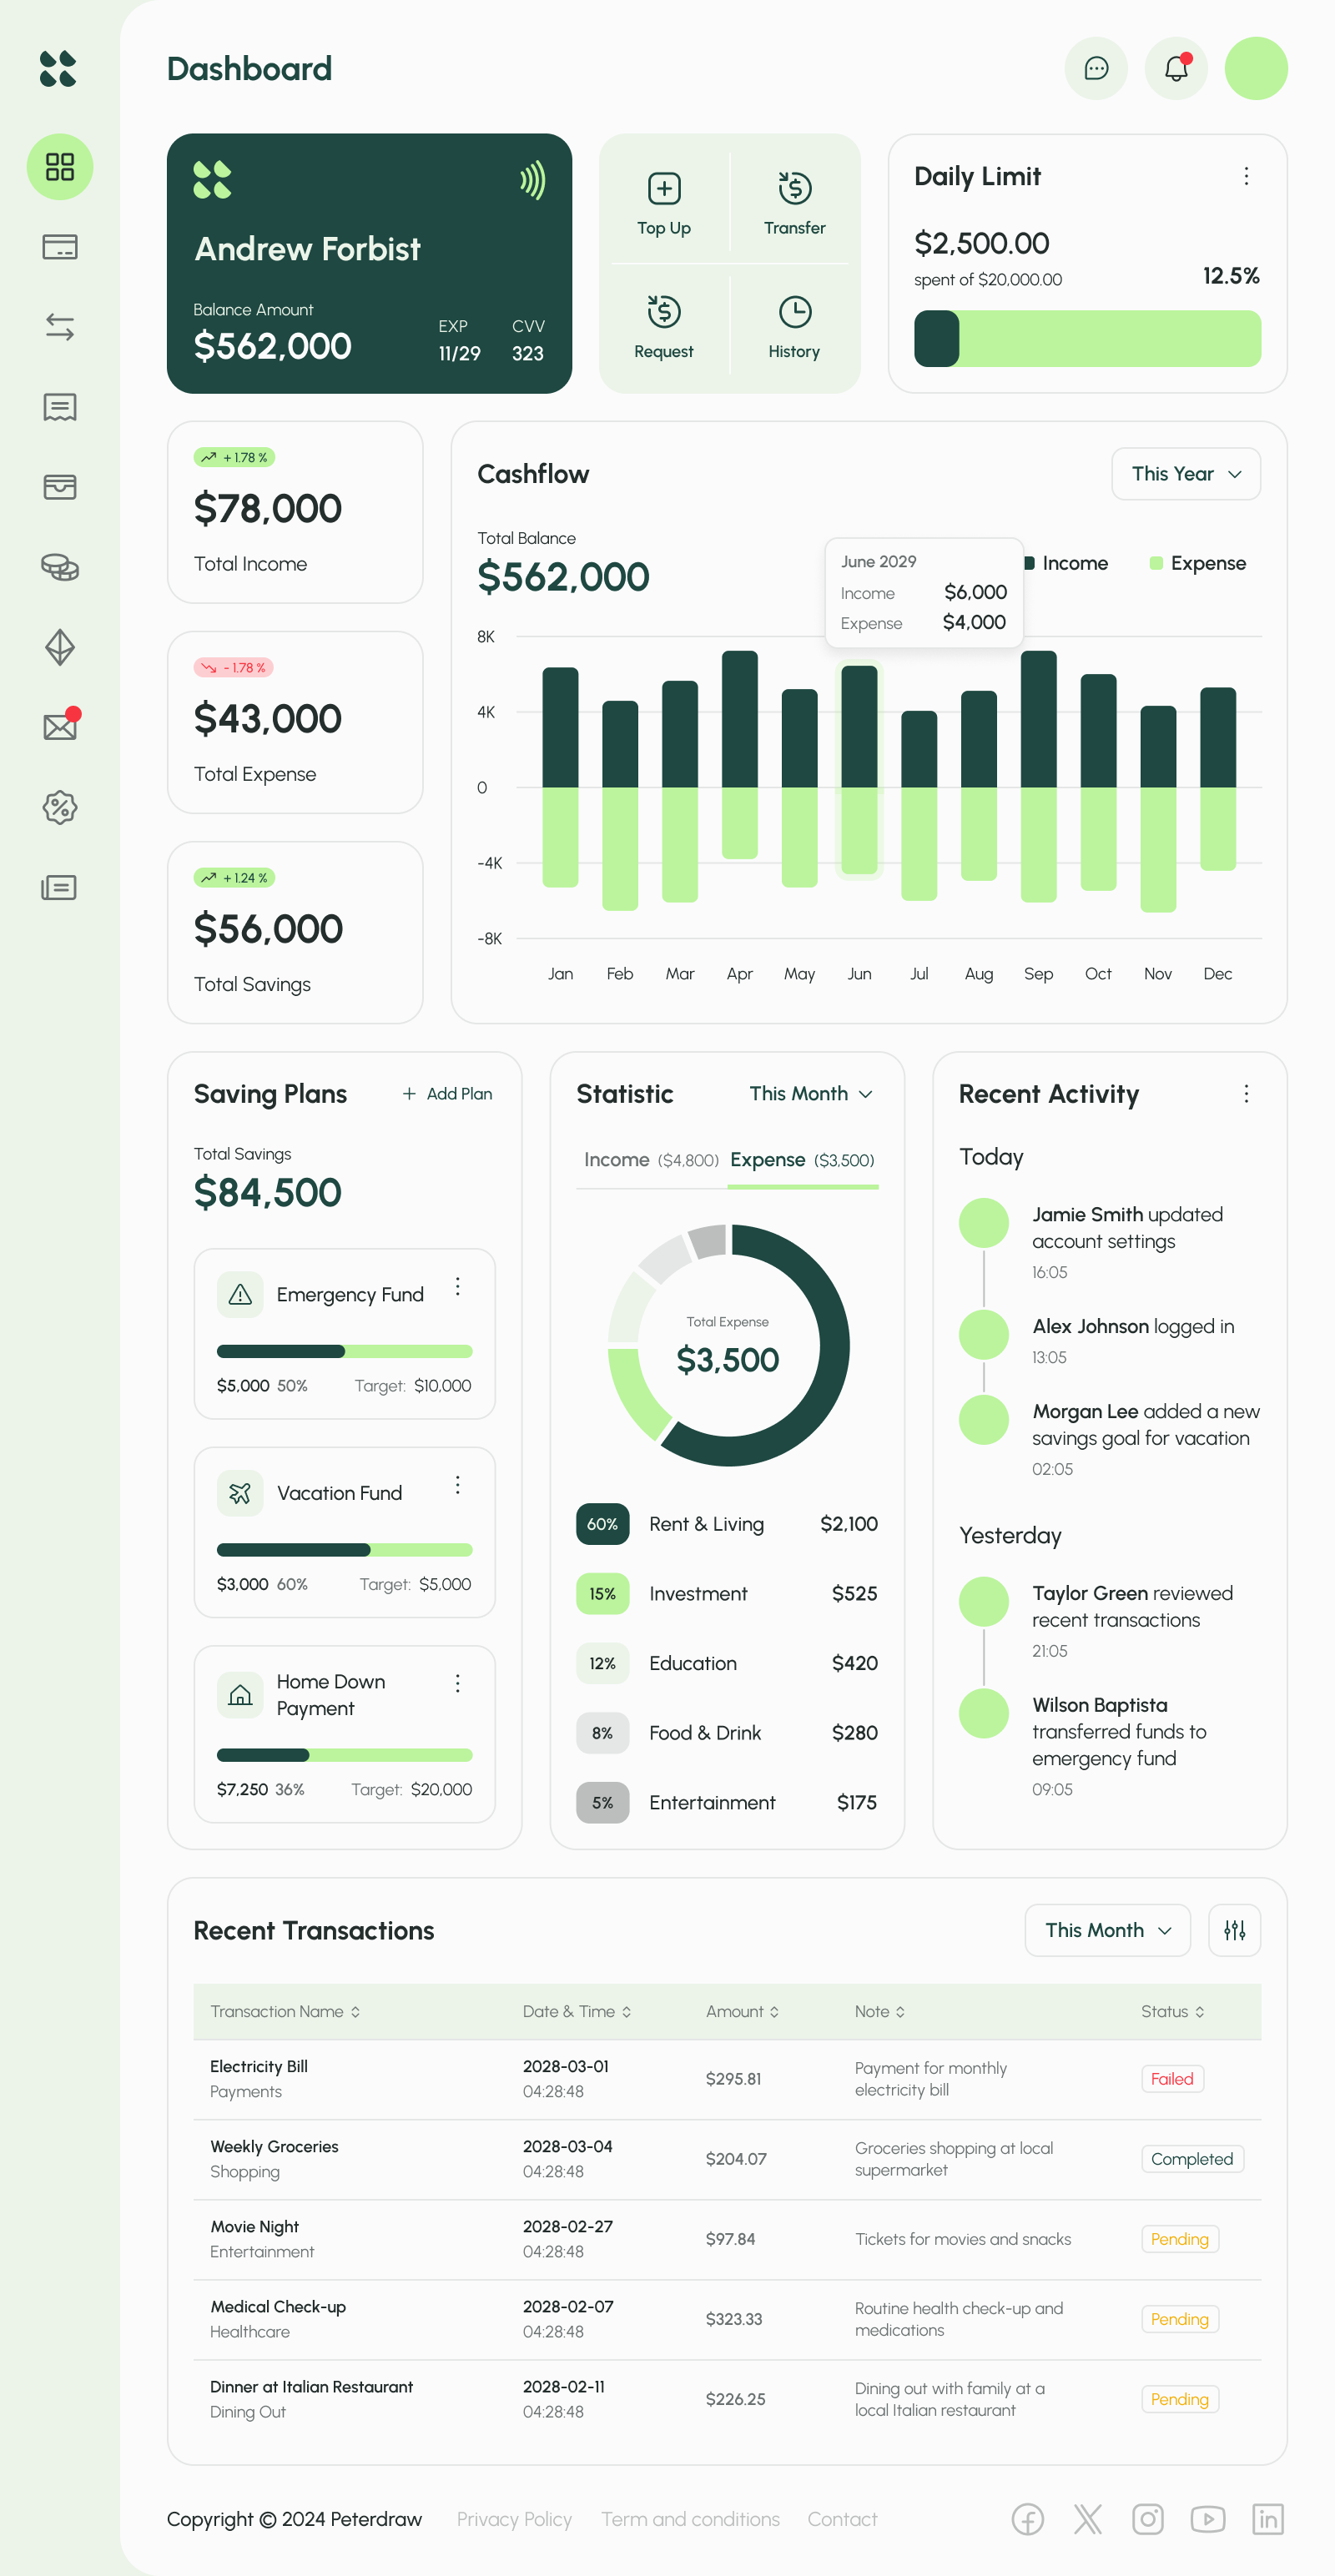Open Recent Transactions This Month dropdown
Viewport: 1335px width, 2576px height.
click(1107, 1930)
